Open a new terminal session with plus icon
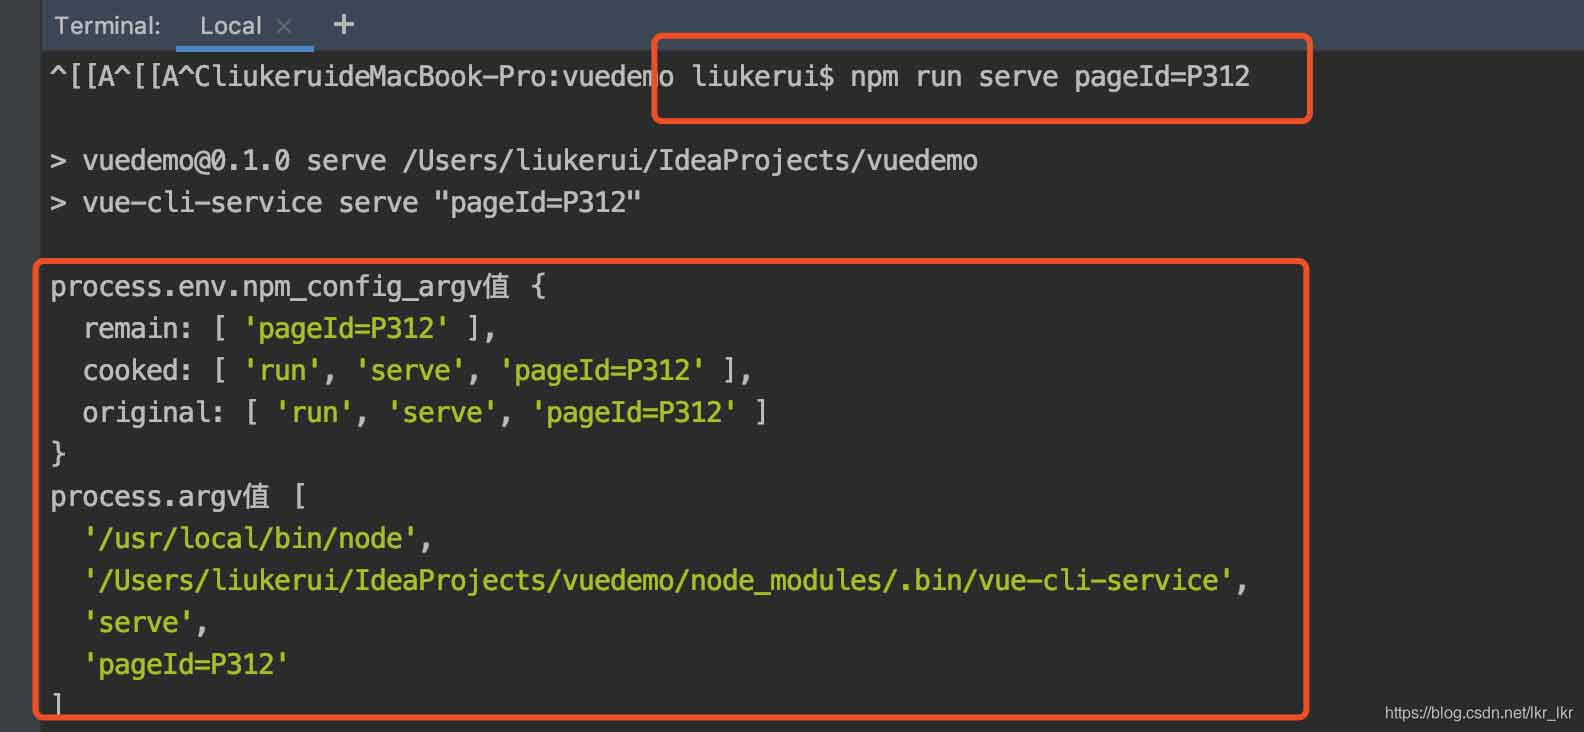Image resolution: width=1584 pixels, height=732 pixels. (344, 24)
